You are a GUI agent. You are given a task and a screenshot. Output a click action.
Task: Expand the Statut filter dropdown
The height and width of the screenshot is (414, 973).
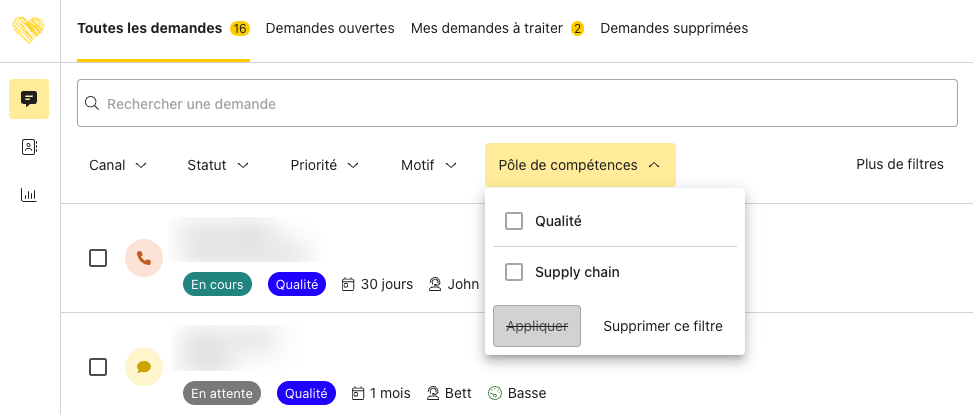(217, 165)
